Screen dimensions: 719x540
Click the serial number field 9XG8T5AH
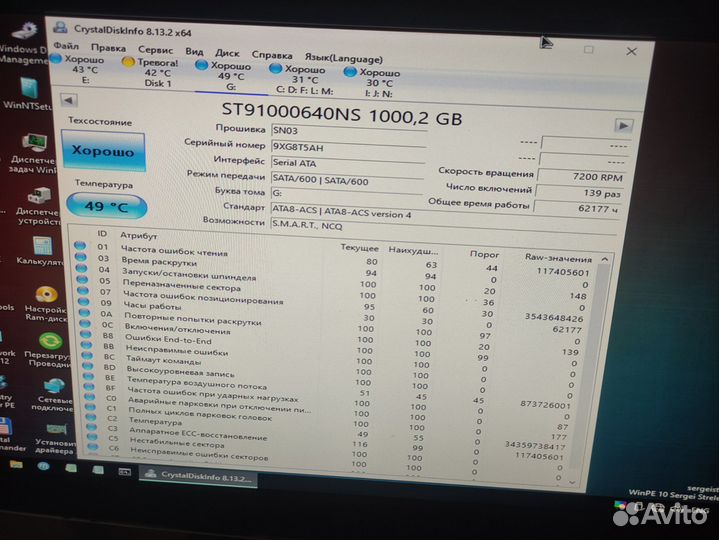click(x=348, y=148)
